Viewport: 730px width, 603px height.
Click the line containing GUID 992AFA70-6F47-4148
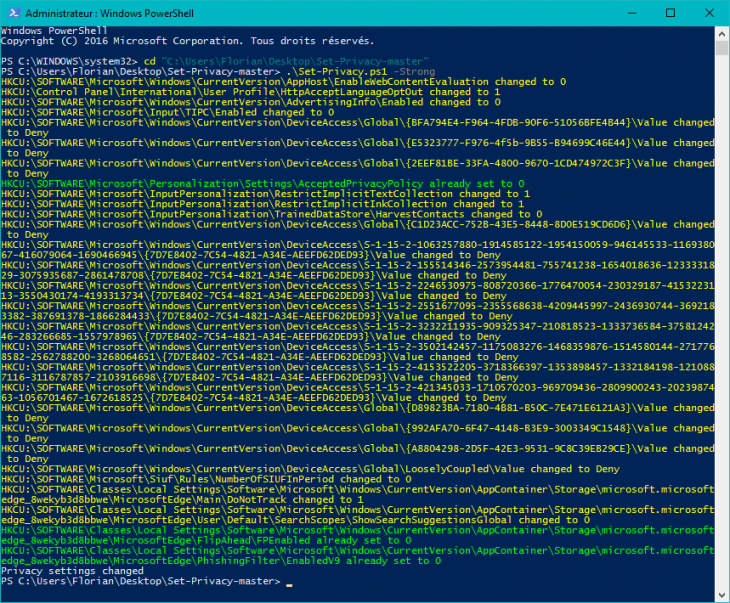pyautogui.click(x=358, y=434)
